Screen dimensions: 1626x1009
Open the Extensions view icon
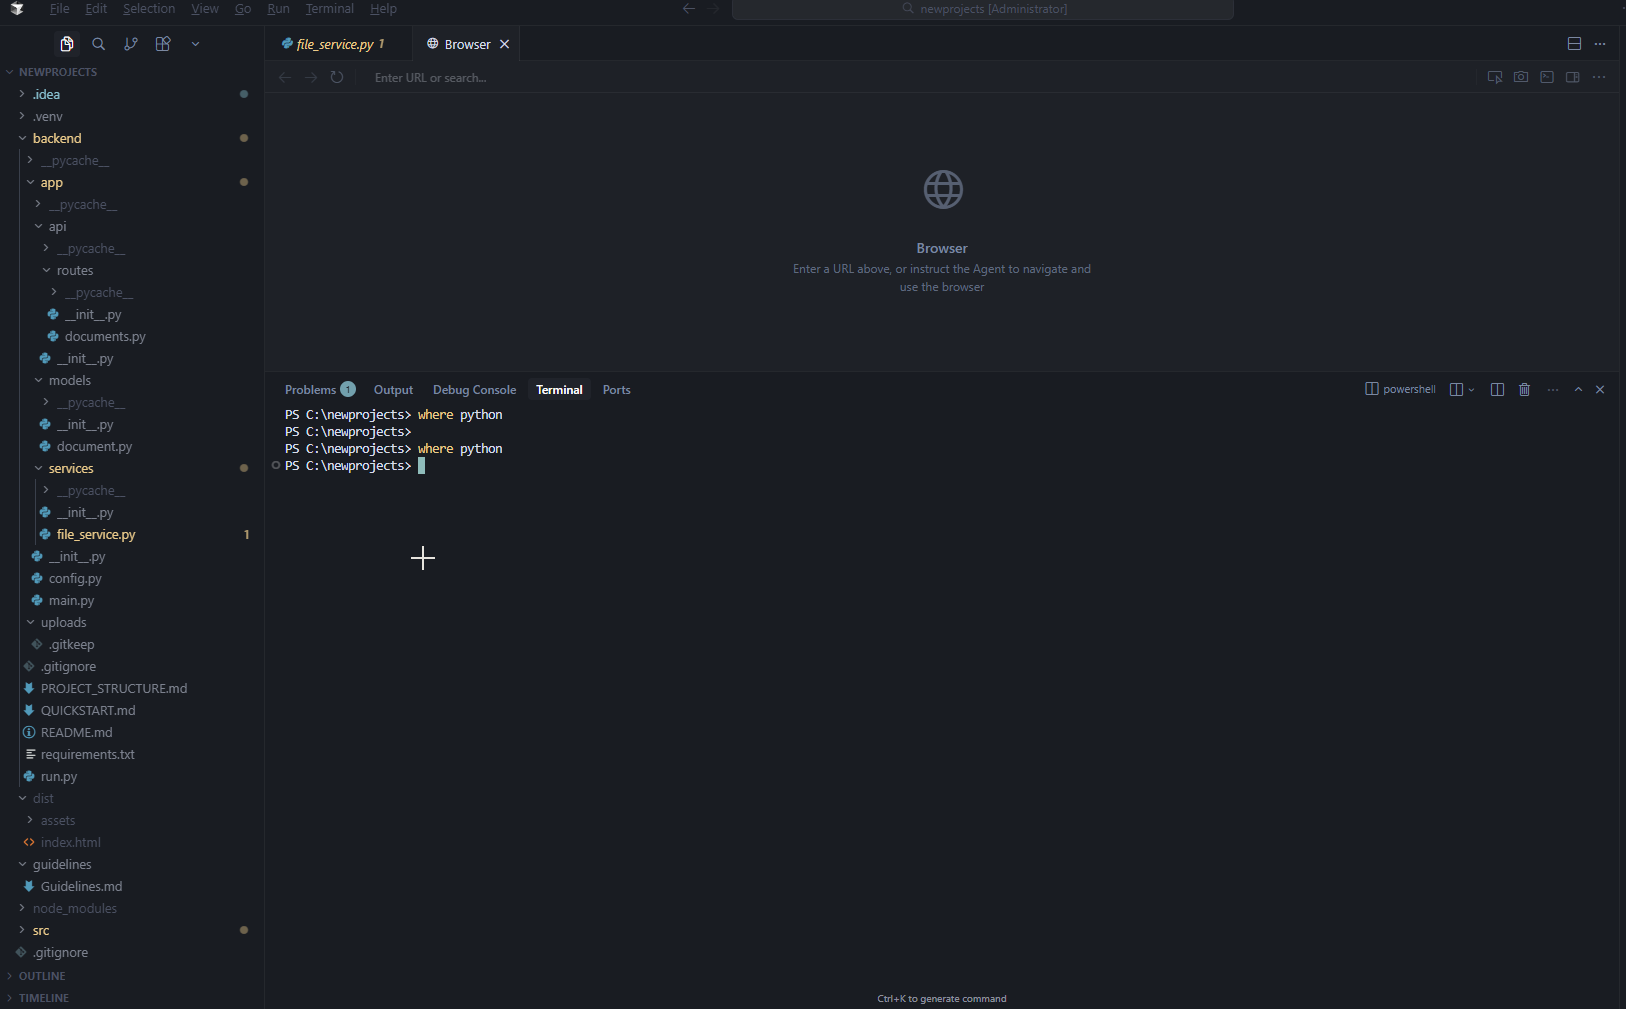[x=163, y=44]
